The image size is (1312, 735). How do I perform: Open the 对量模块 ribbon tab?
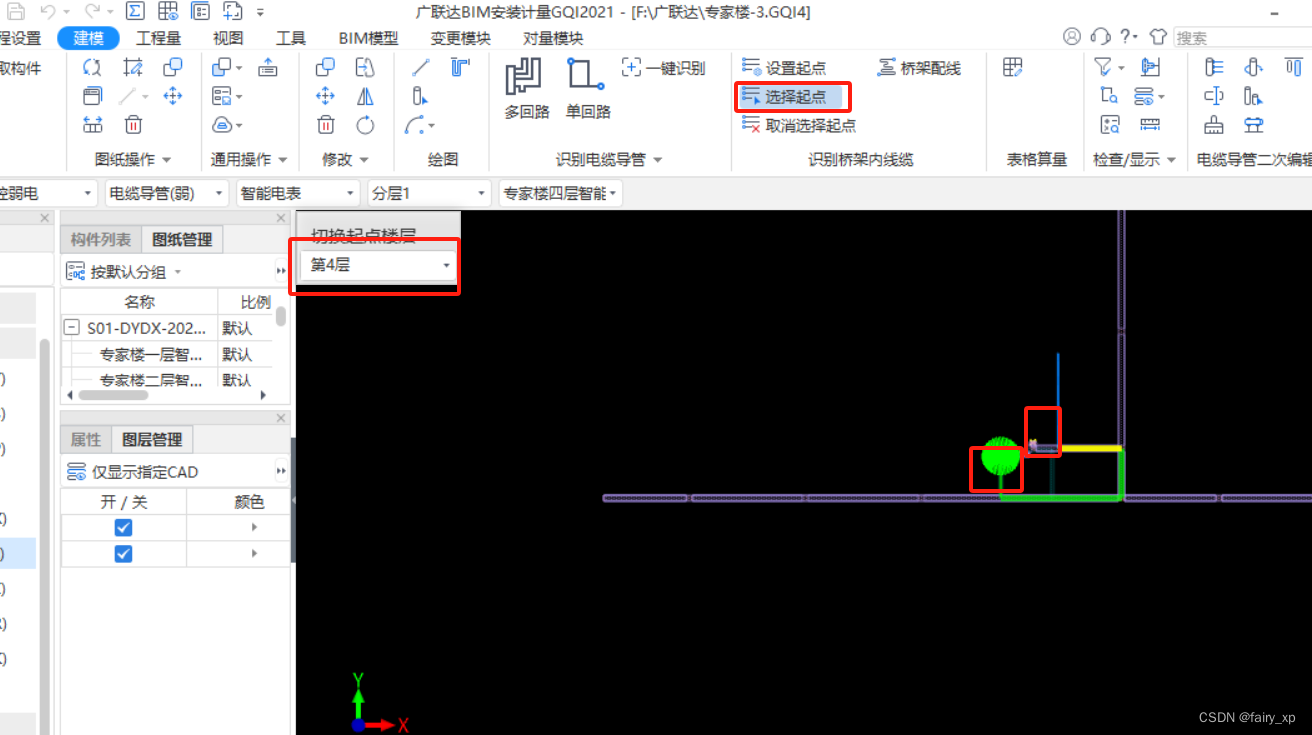point(553,38)
